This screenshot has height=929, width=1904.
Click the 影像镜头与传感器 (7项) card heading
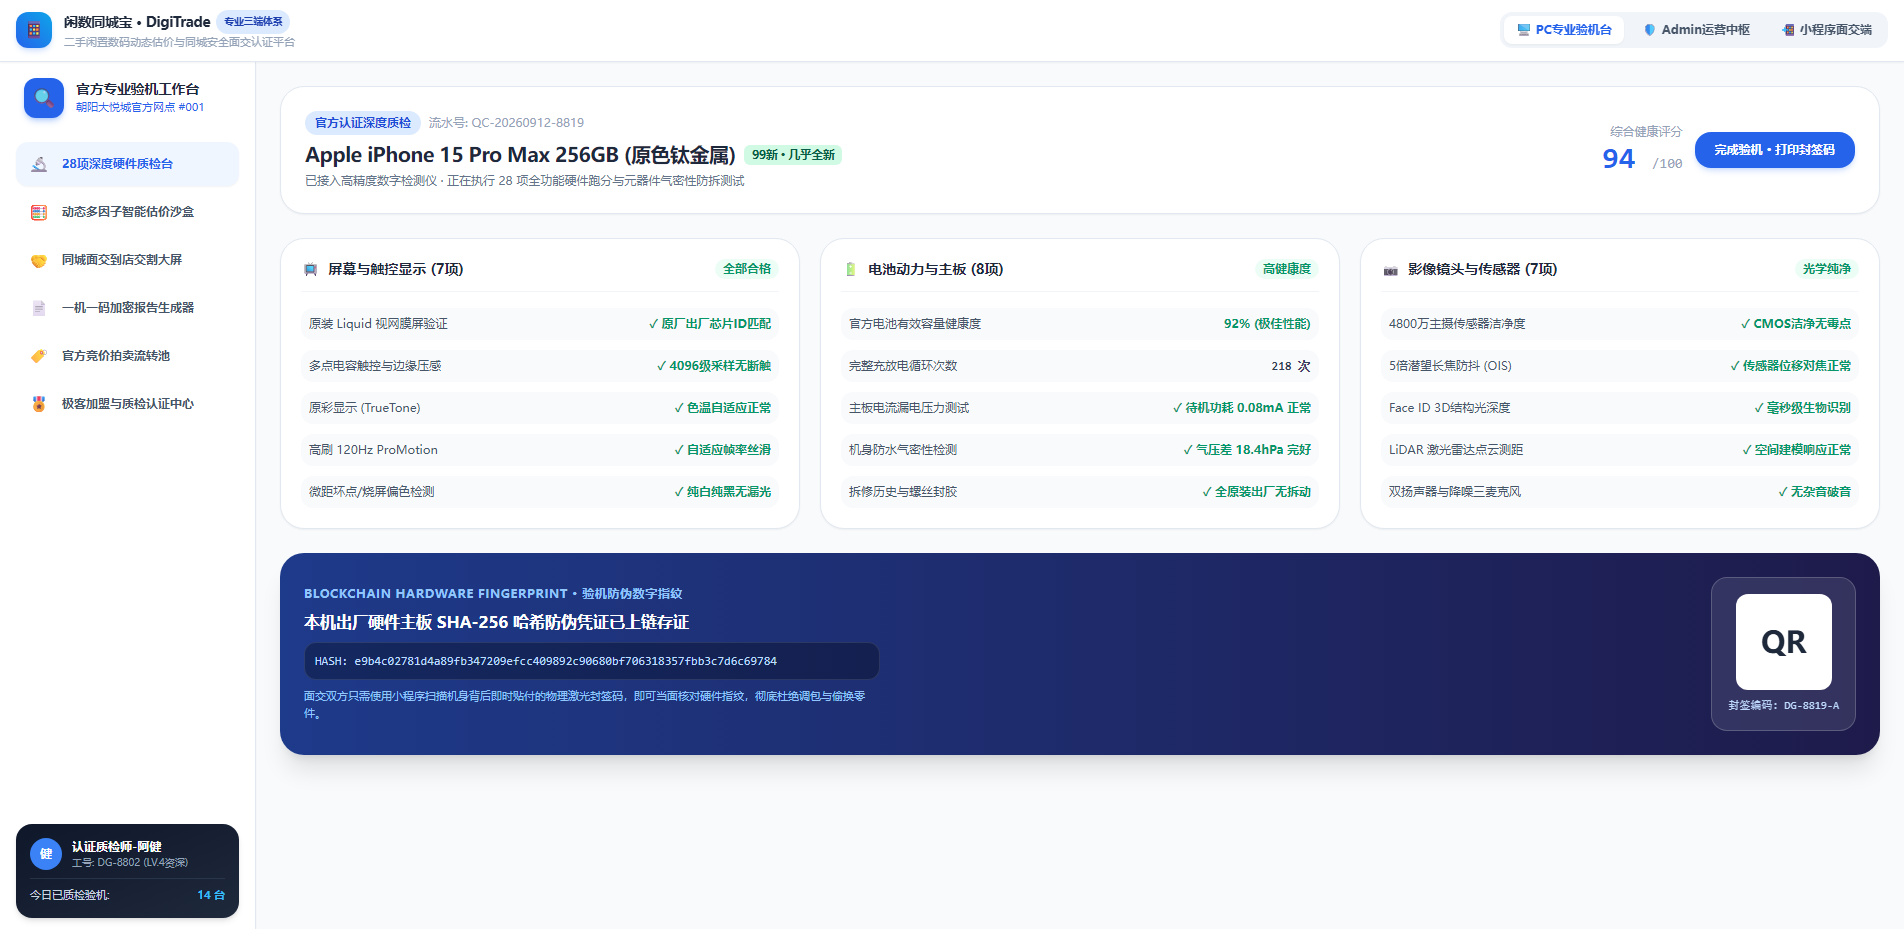1483,270
